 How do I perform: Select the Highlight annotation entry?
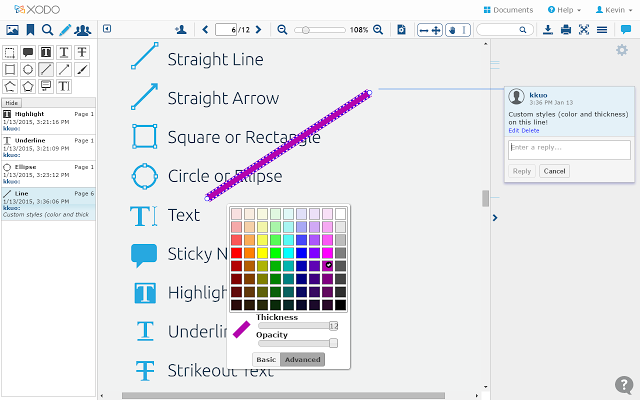coord(48,121)
